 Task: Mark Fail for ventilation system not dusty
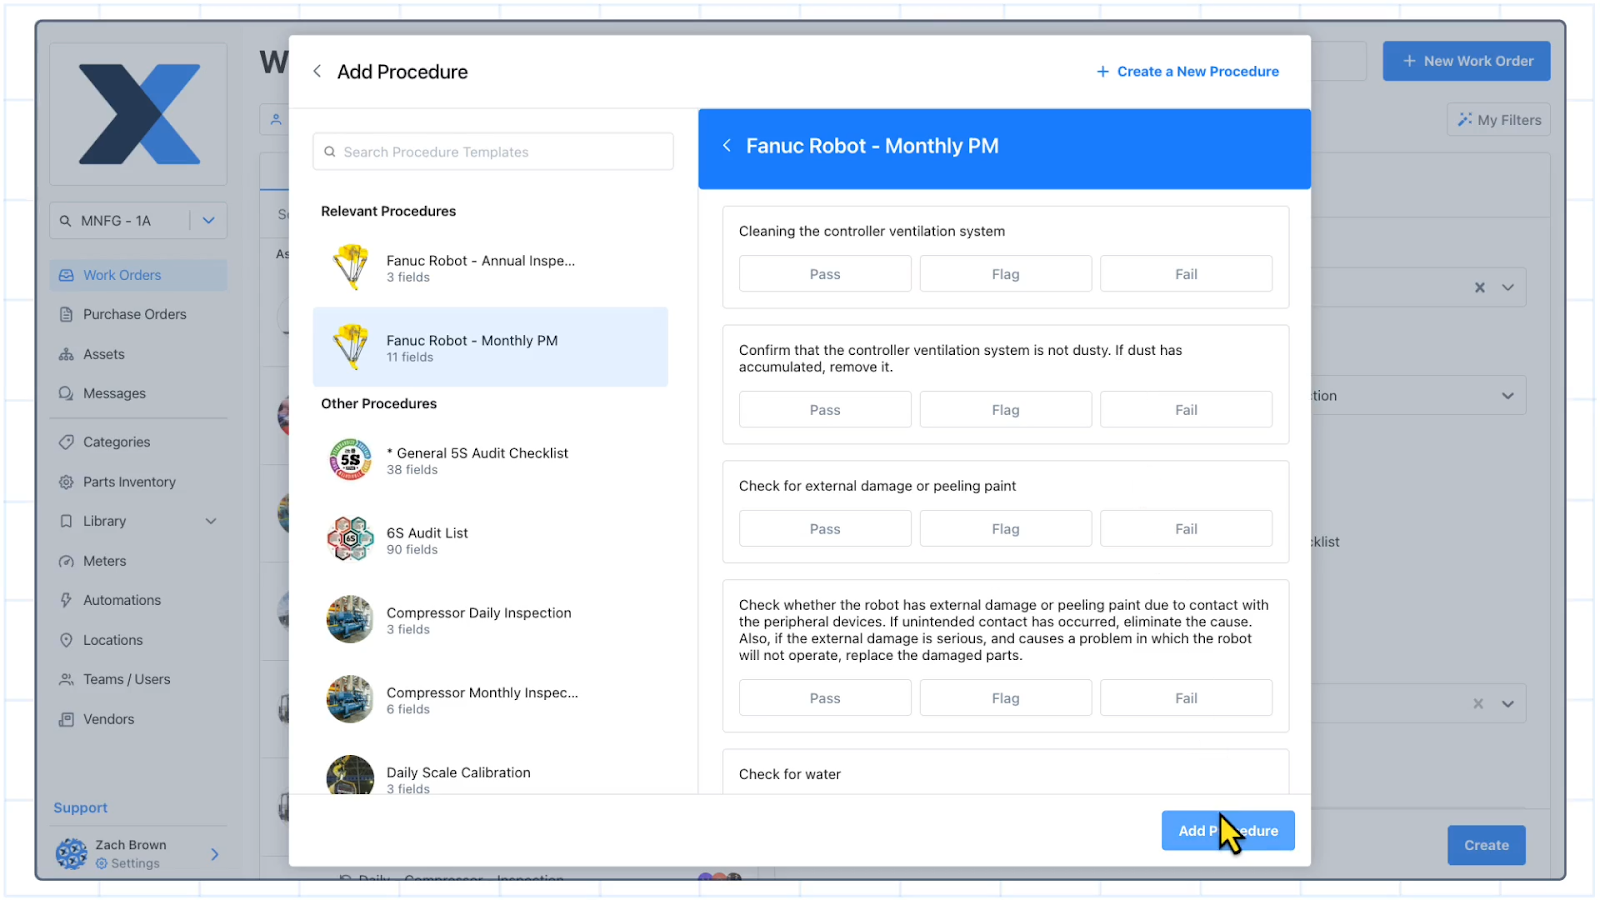click(x=1186, y=410)
